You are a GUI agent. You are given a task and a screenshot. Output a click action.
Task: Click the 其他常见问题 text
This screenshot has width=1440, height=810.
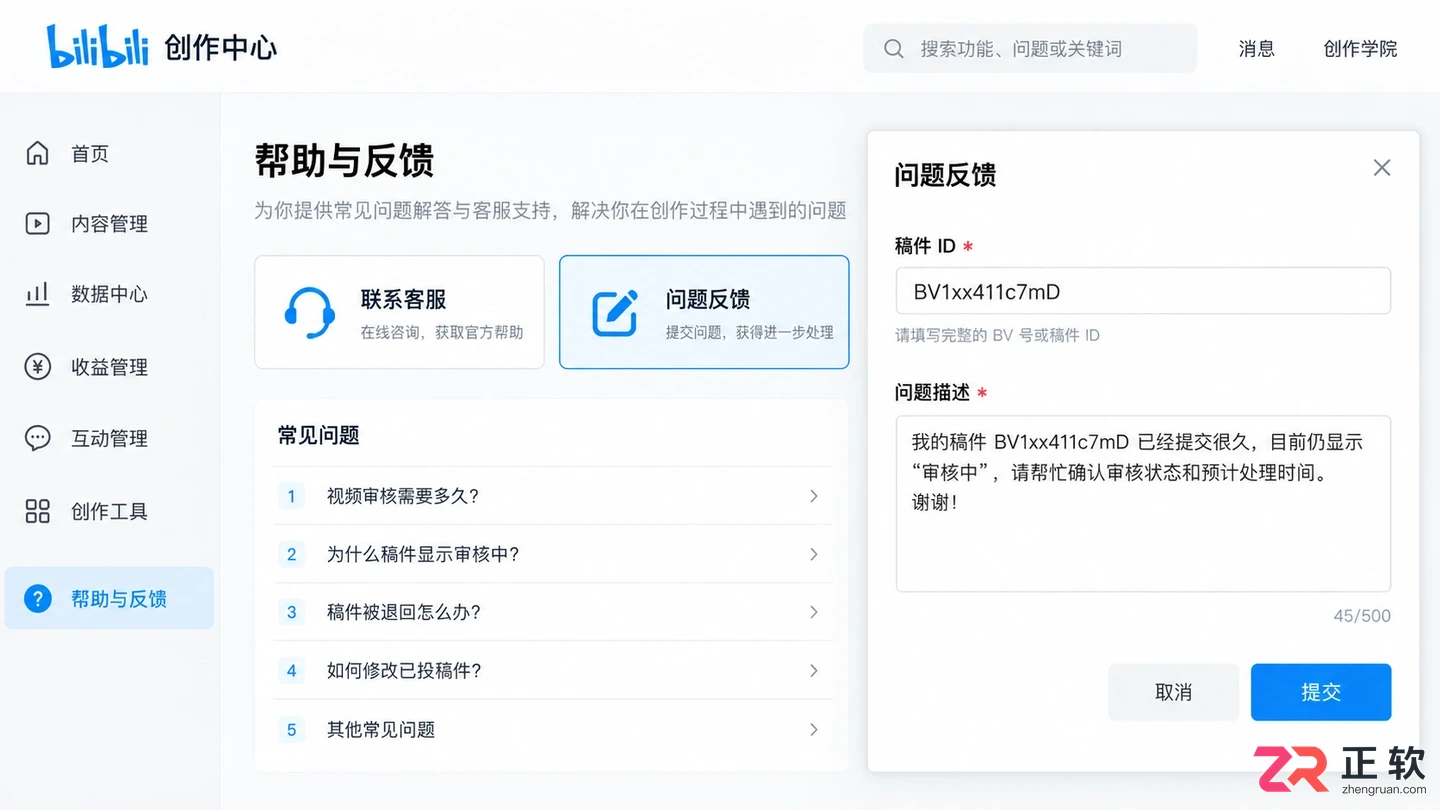[381, 729]
